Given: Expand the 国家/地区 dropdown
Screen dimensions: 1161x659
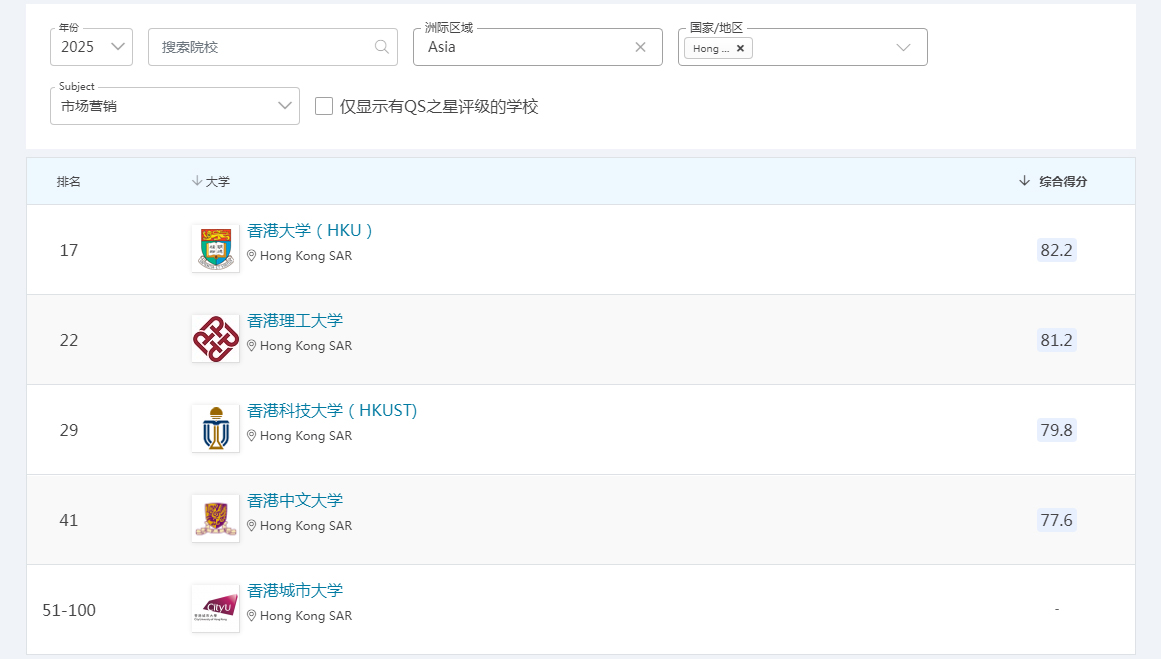Looking at the screenshot, I should [903, 47].
